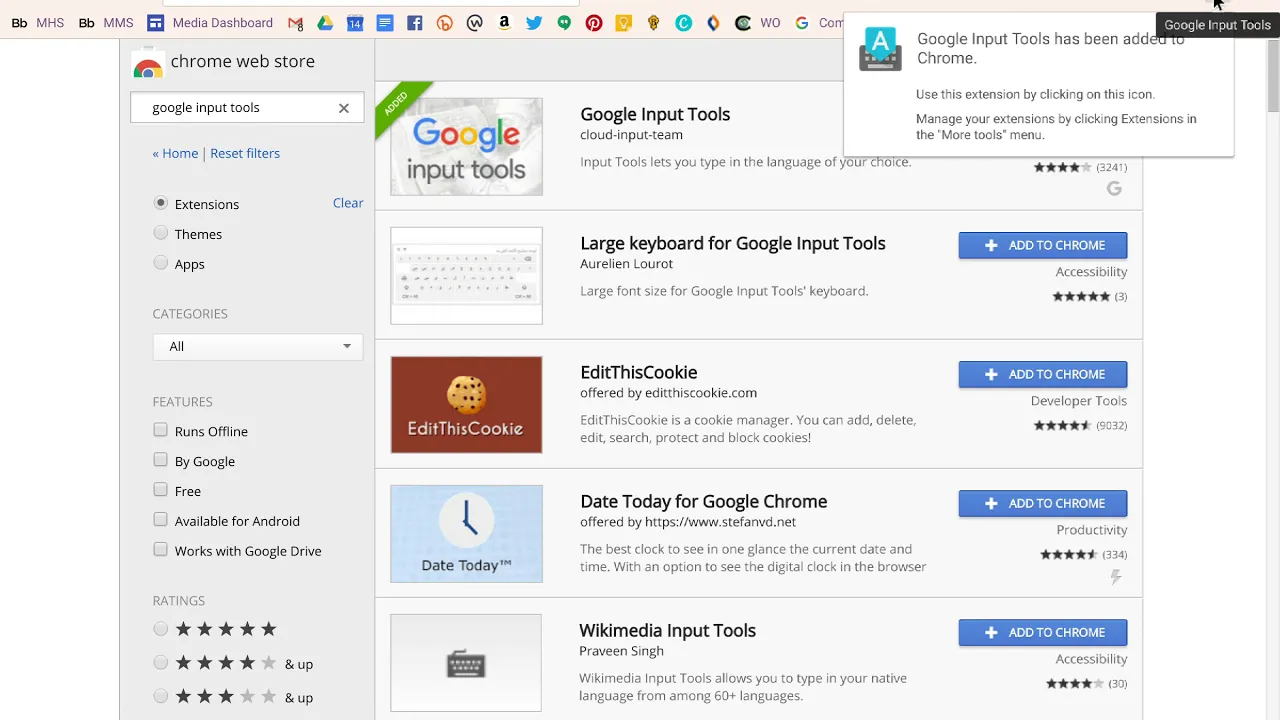Click the EditThisCookie thumbnail image
1280x720 pixels.
click(x=466, y=405)
